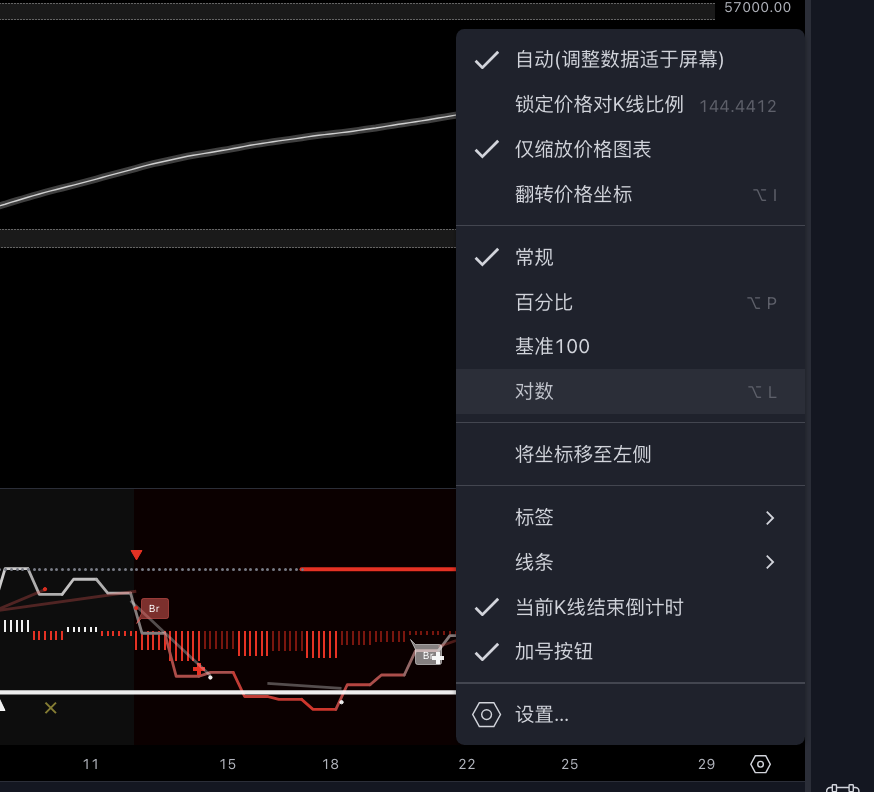
Task: Expand the 线条 submenu arrow
Action: (769, 562)
